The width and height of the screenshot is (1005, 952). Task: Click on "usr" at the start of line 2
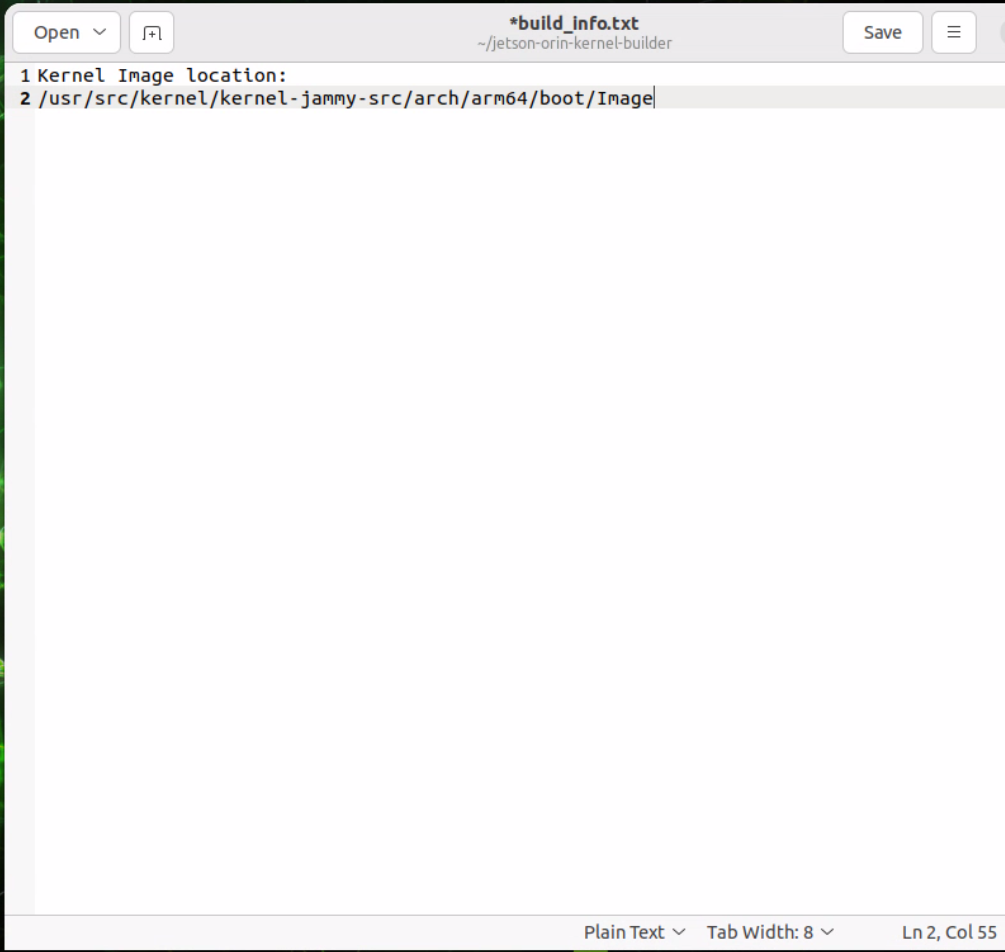point(62,99)
